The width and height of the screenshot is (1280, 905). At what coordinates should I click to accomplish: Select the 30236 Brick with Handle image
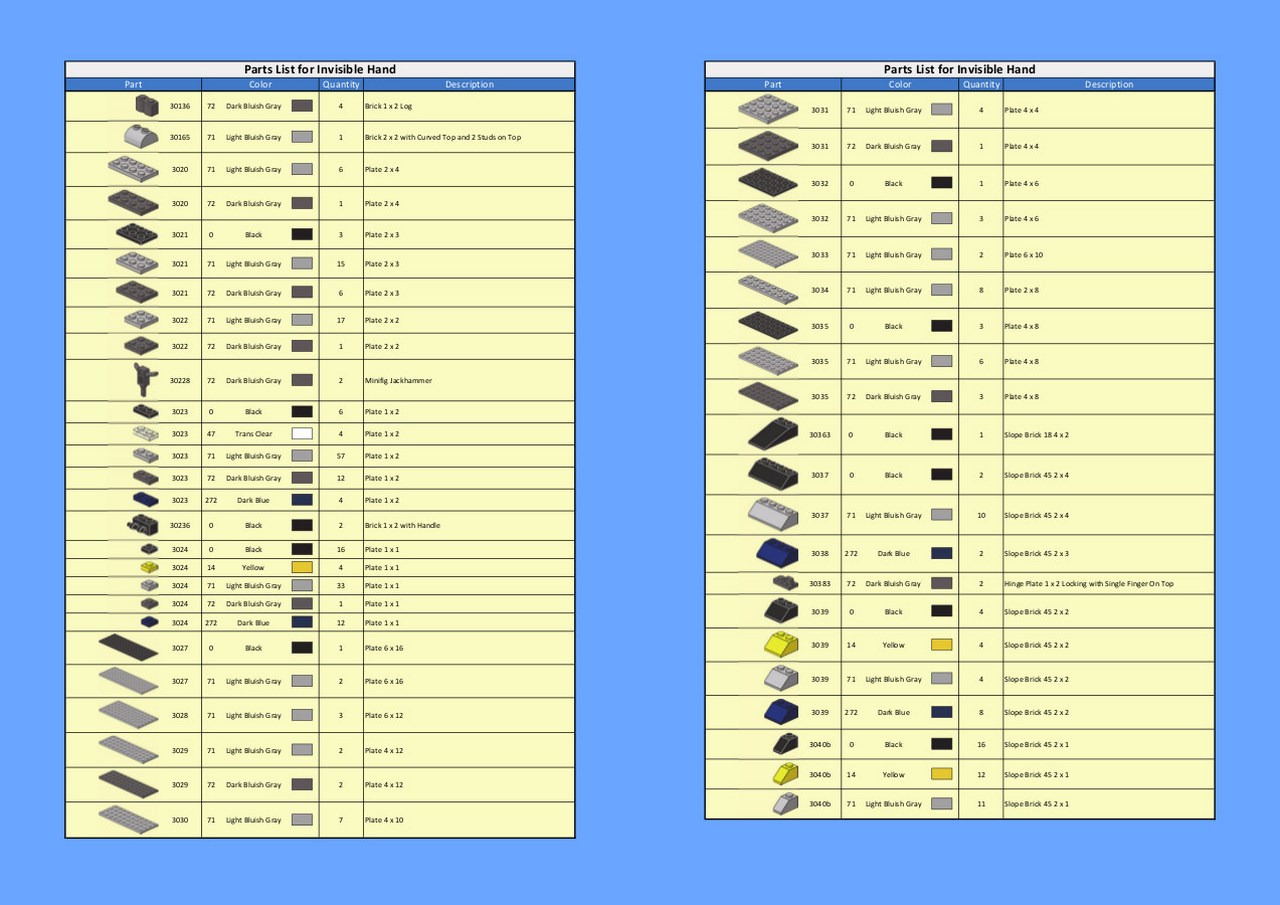[x=143, y=524]
